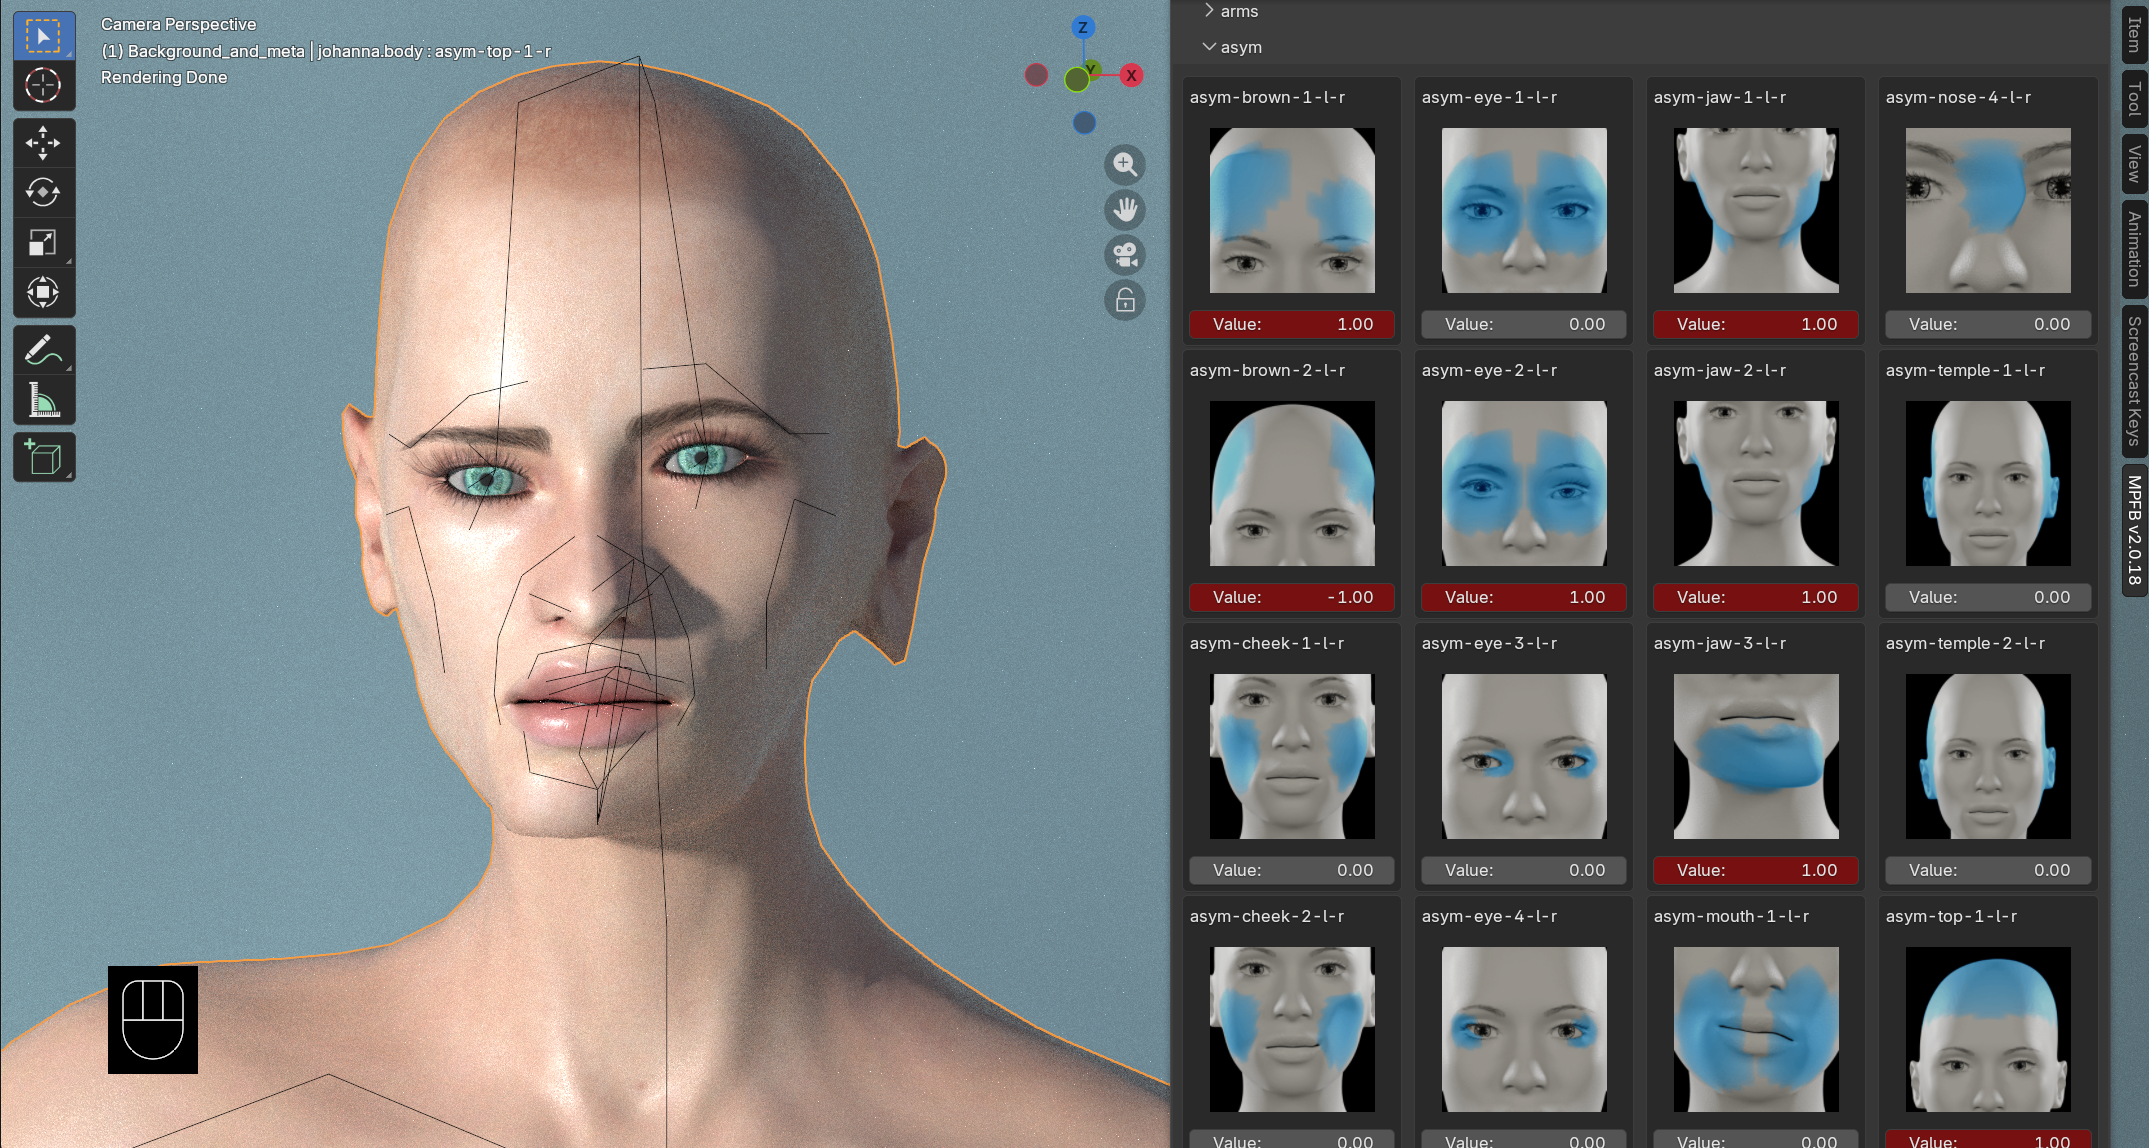The height and width of the screenshot is (1148, 2149).
Task: Click asym-temple-1-l-r value field
Action: [1988, 597]
